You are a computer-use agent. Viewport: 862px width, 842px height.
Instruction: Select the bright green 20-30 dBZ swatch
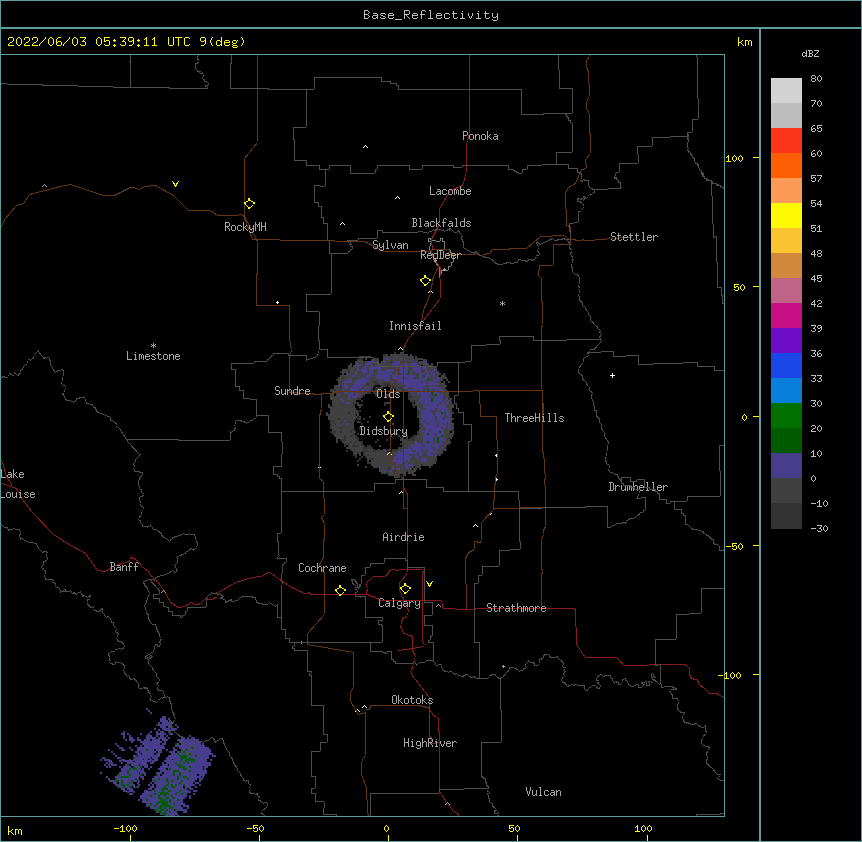[x=786, y=416]
